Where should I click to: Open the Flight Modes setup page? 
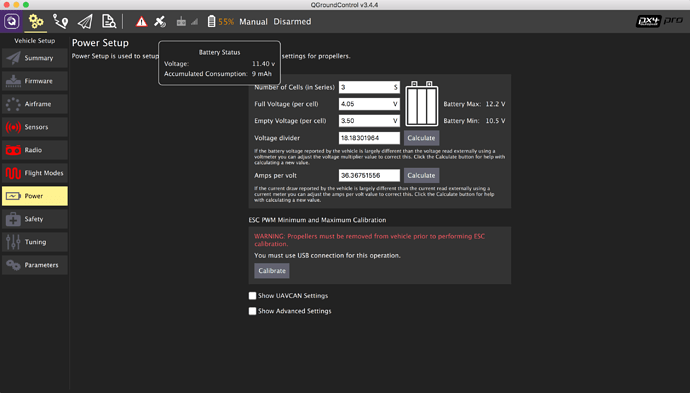35,173
